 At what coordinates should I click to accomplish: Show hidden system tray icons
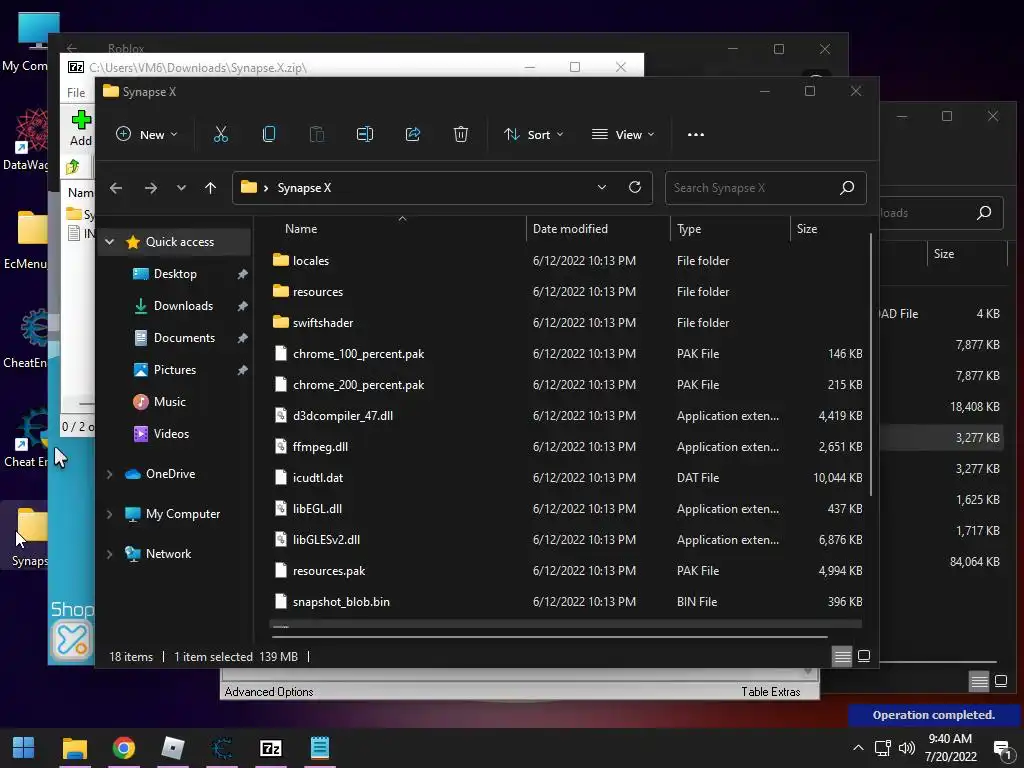[x=858, y=748]
